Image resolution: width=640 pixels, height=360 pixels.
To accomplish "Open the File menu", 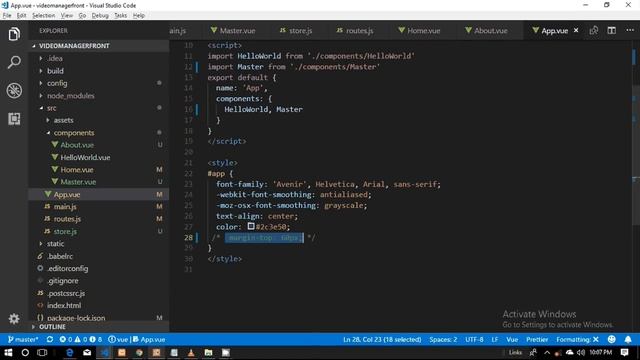I will point(7,16).
